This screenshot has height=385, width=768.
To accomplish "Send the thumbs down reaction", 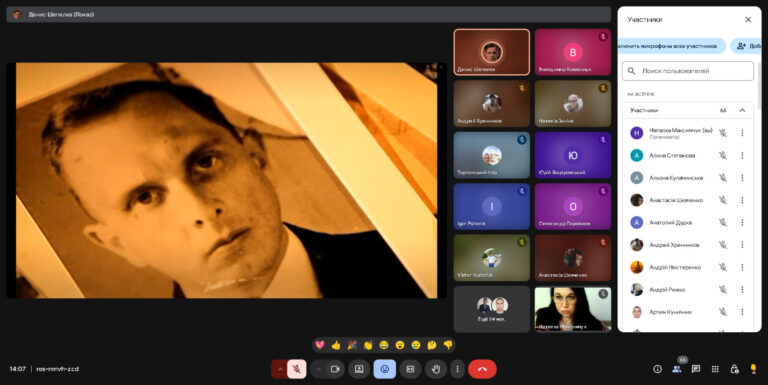I will pyautogui.click(x=448, y=345).
